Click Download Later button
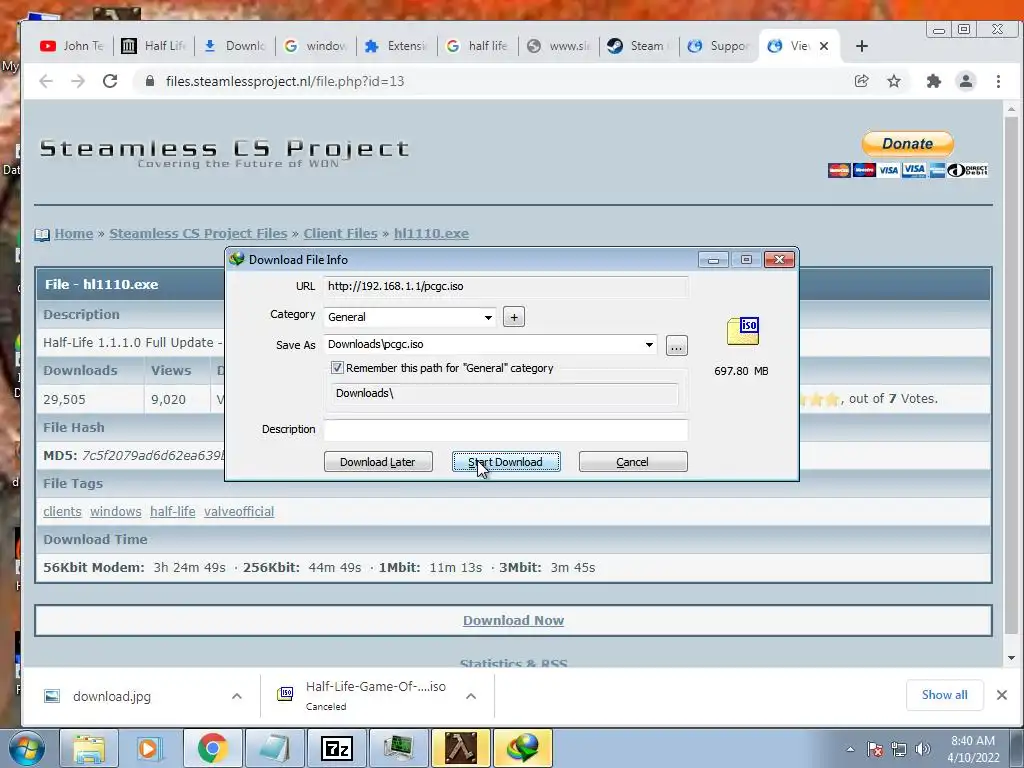The height and width of the screenshot is (768, 1024). [x=378, y=462]
